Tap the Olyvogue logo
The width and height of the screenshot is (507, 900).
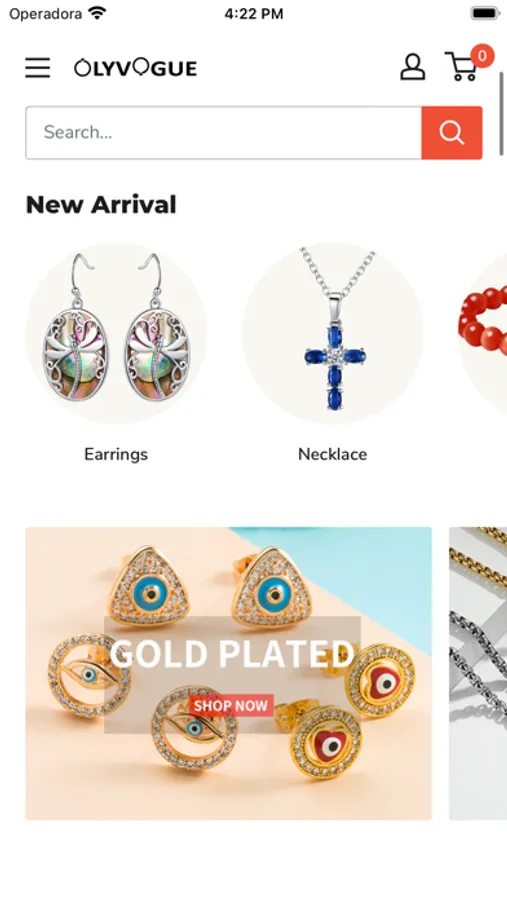[136, 68]
